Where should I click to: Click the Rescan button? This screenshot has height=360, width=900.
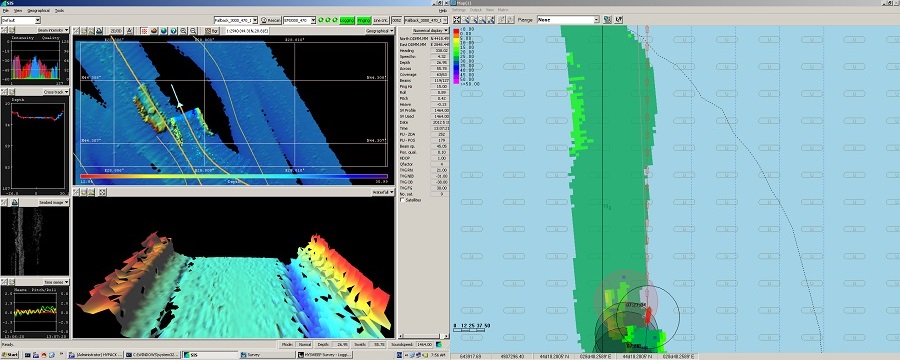click(270, 20)
